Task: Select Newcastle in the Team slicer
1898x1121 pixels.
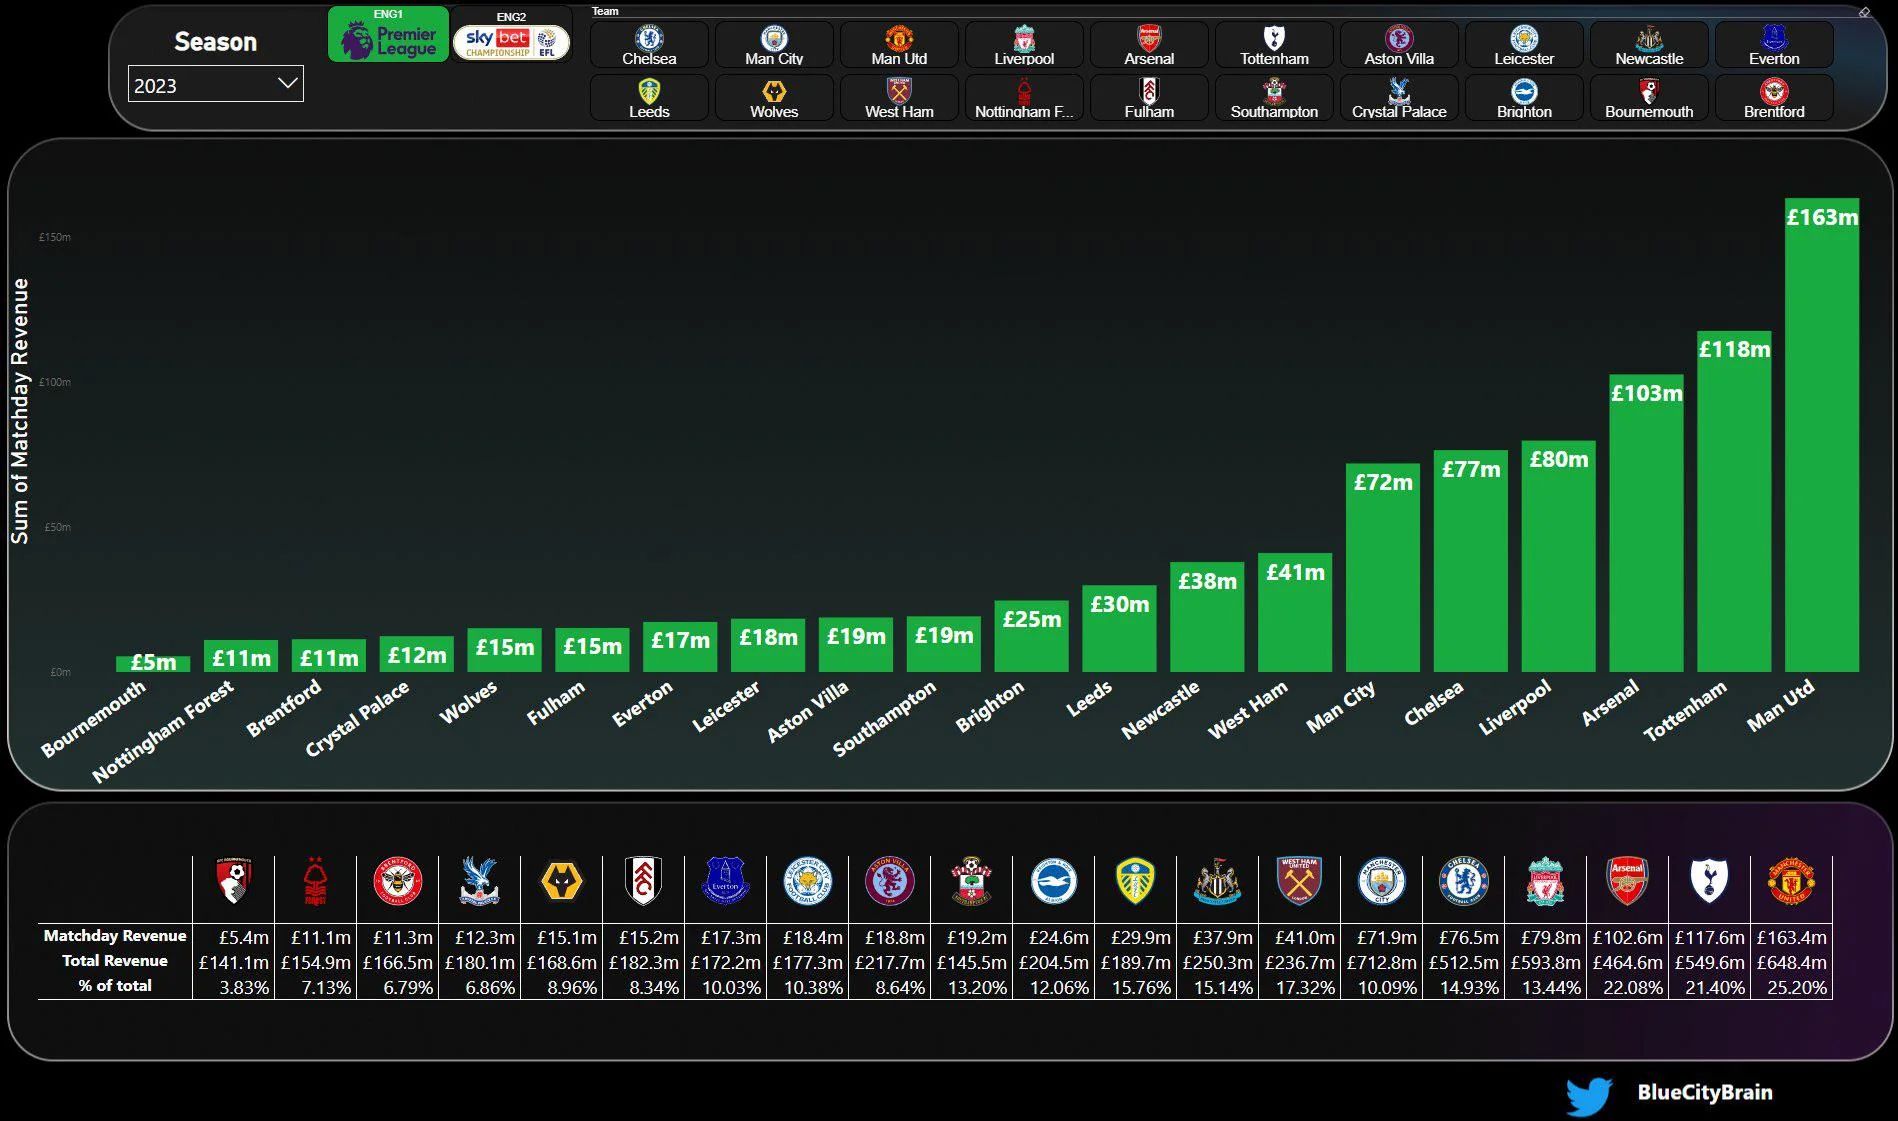Action: pos(1649,45)
